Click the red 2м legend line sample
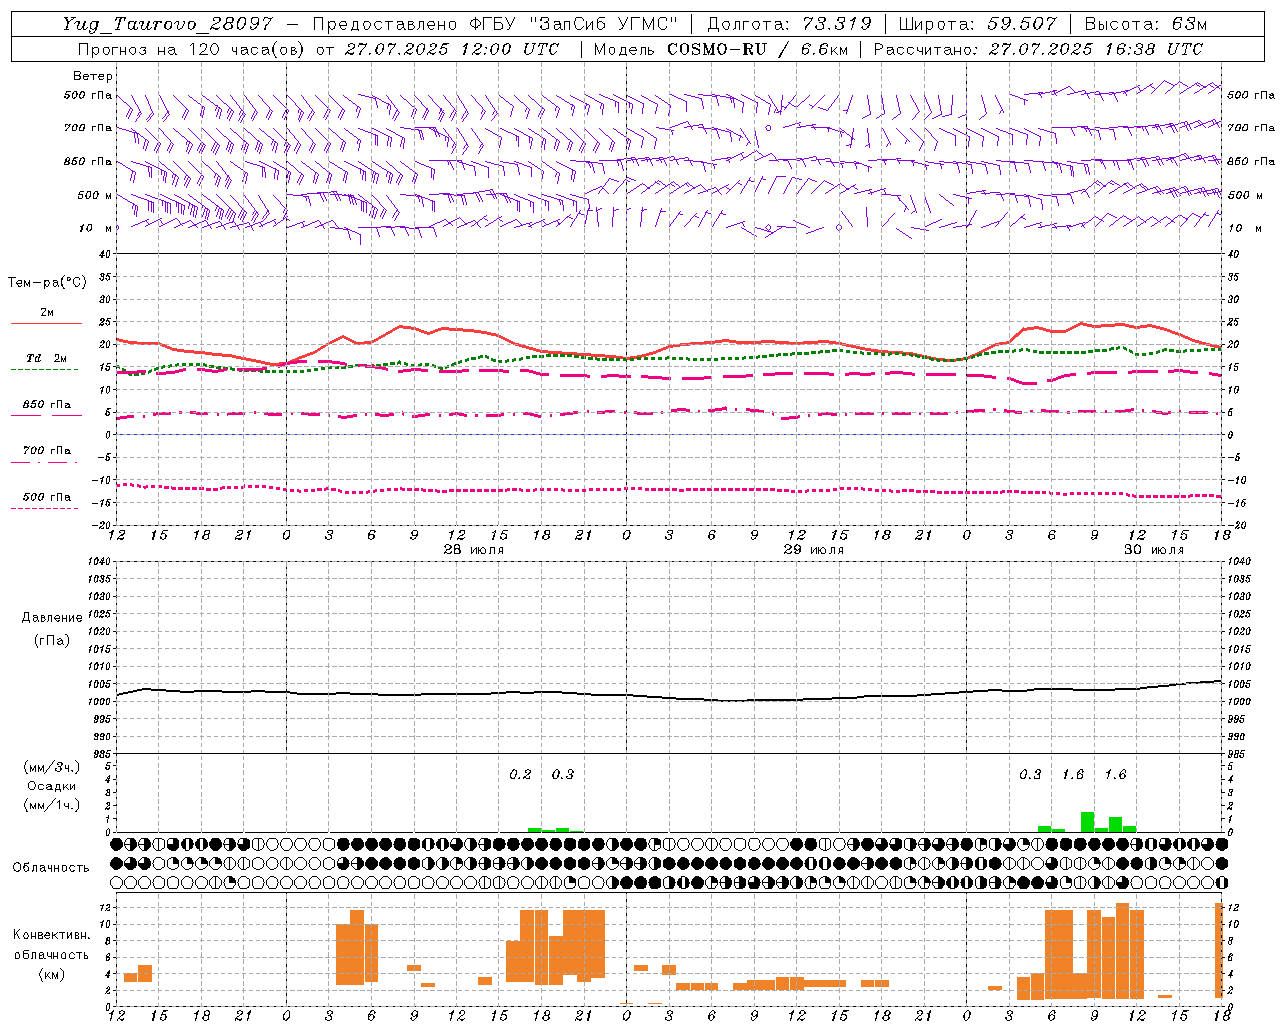 (46, 323)
